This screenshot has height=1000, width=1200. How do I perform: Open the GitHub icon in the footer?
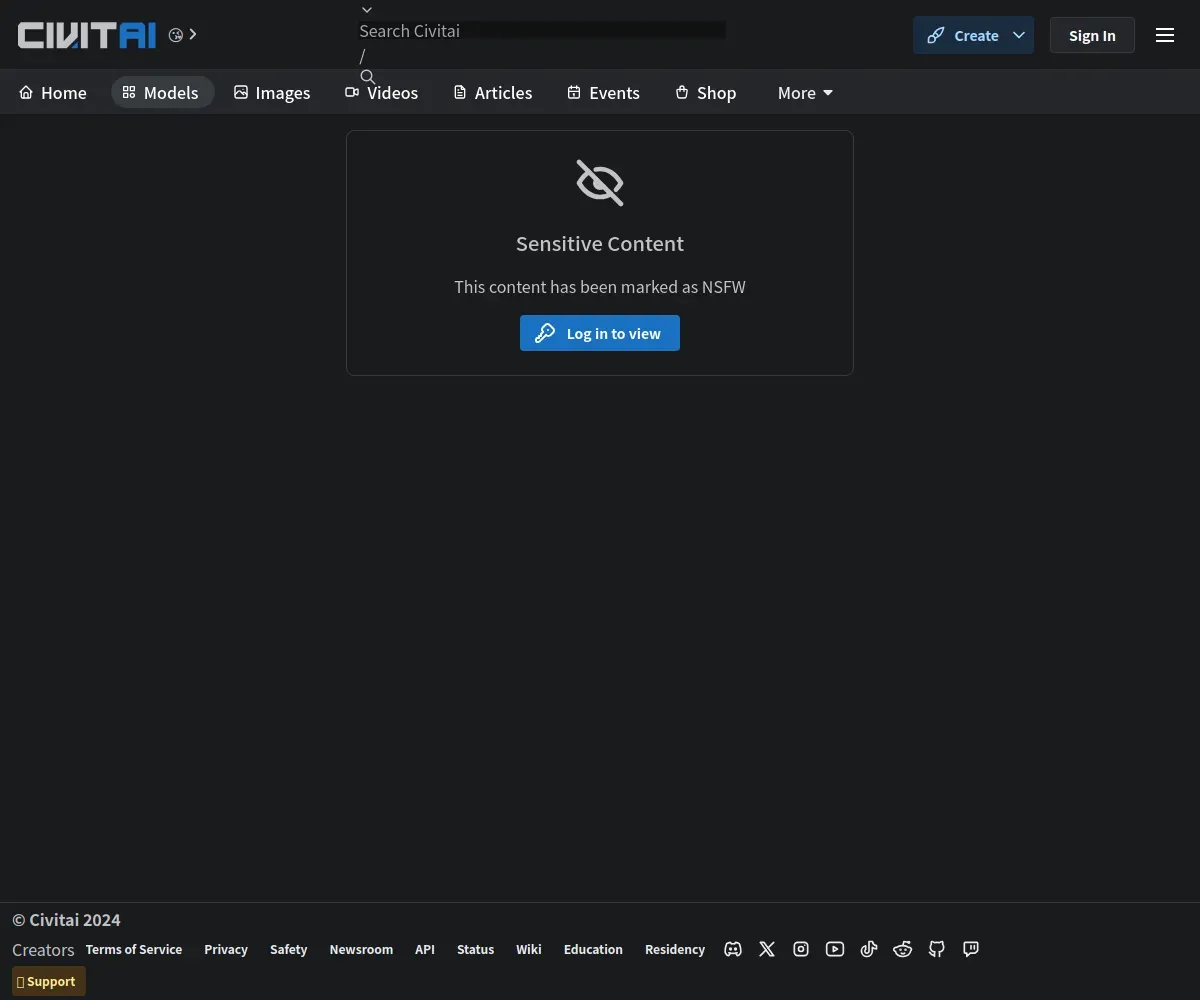(937, 949)
